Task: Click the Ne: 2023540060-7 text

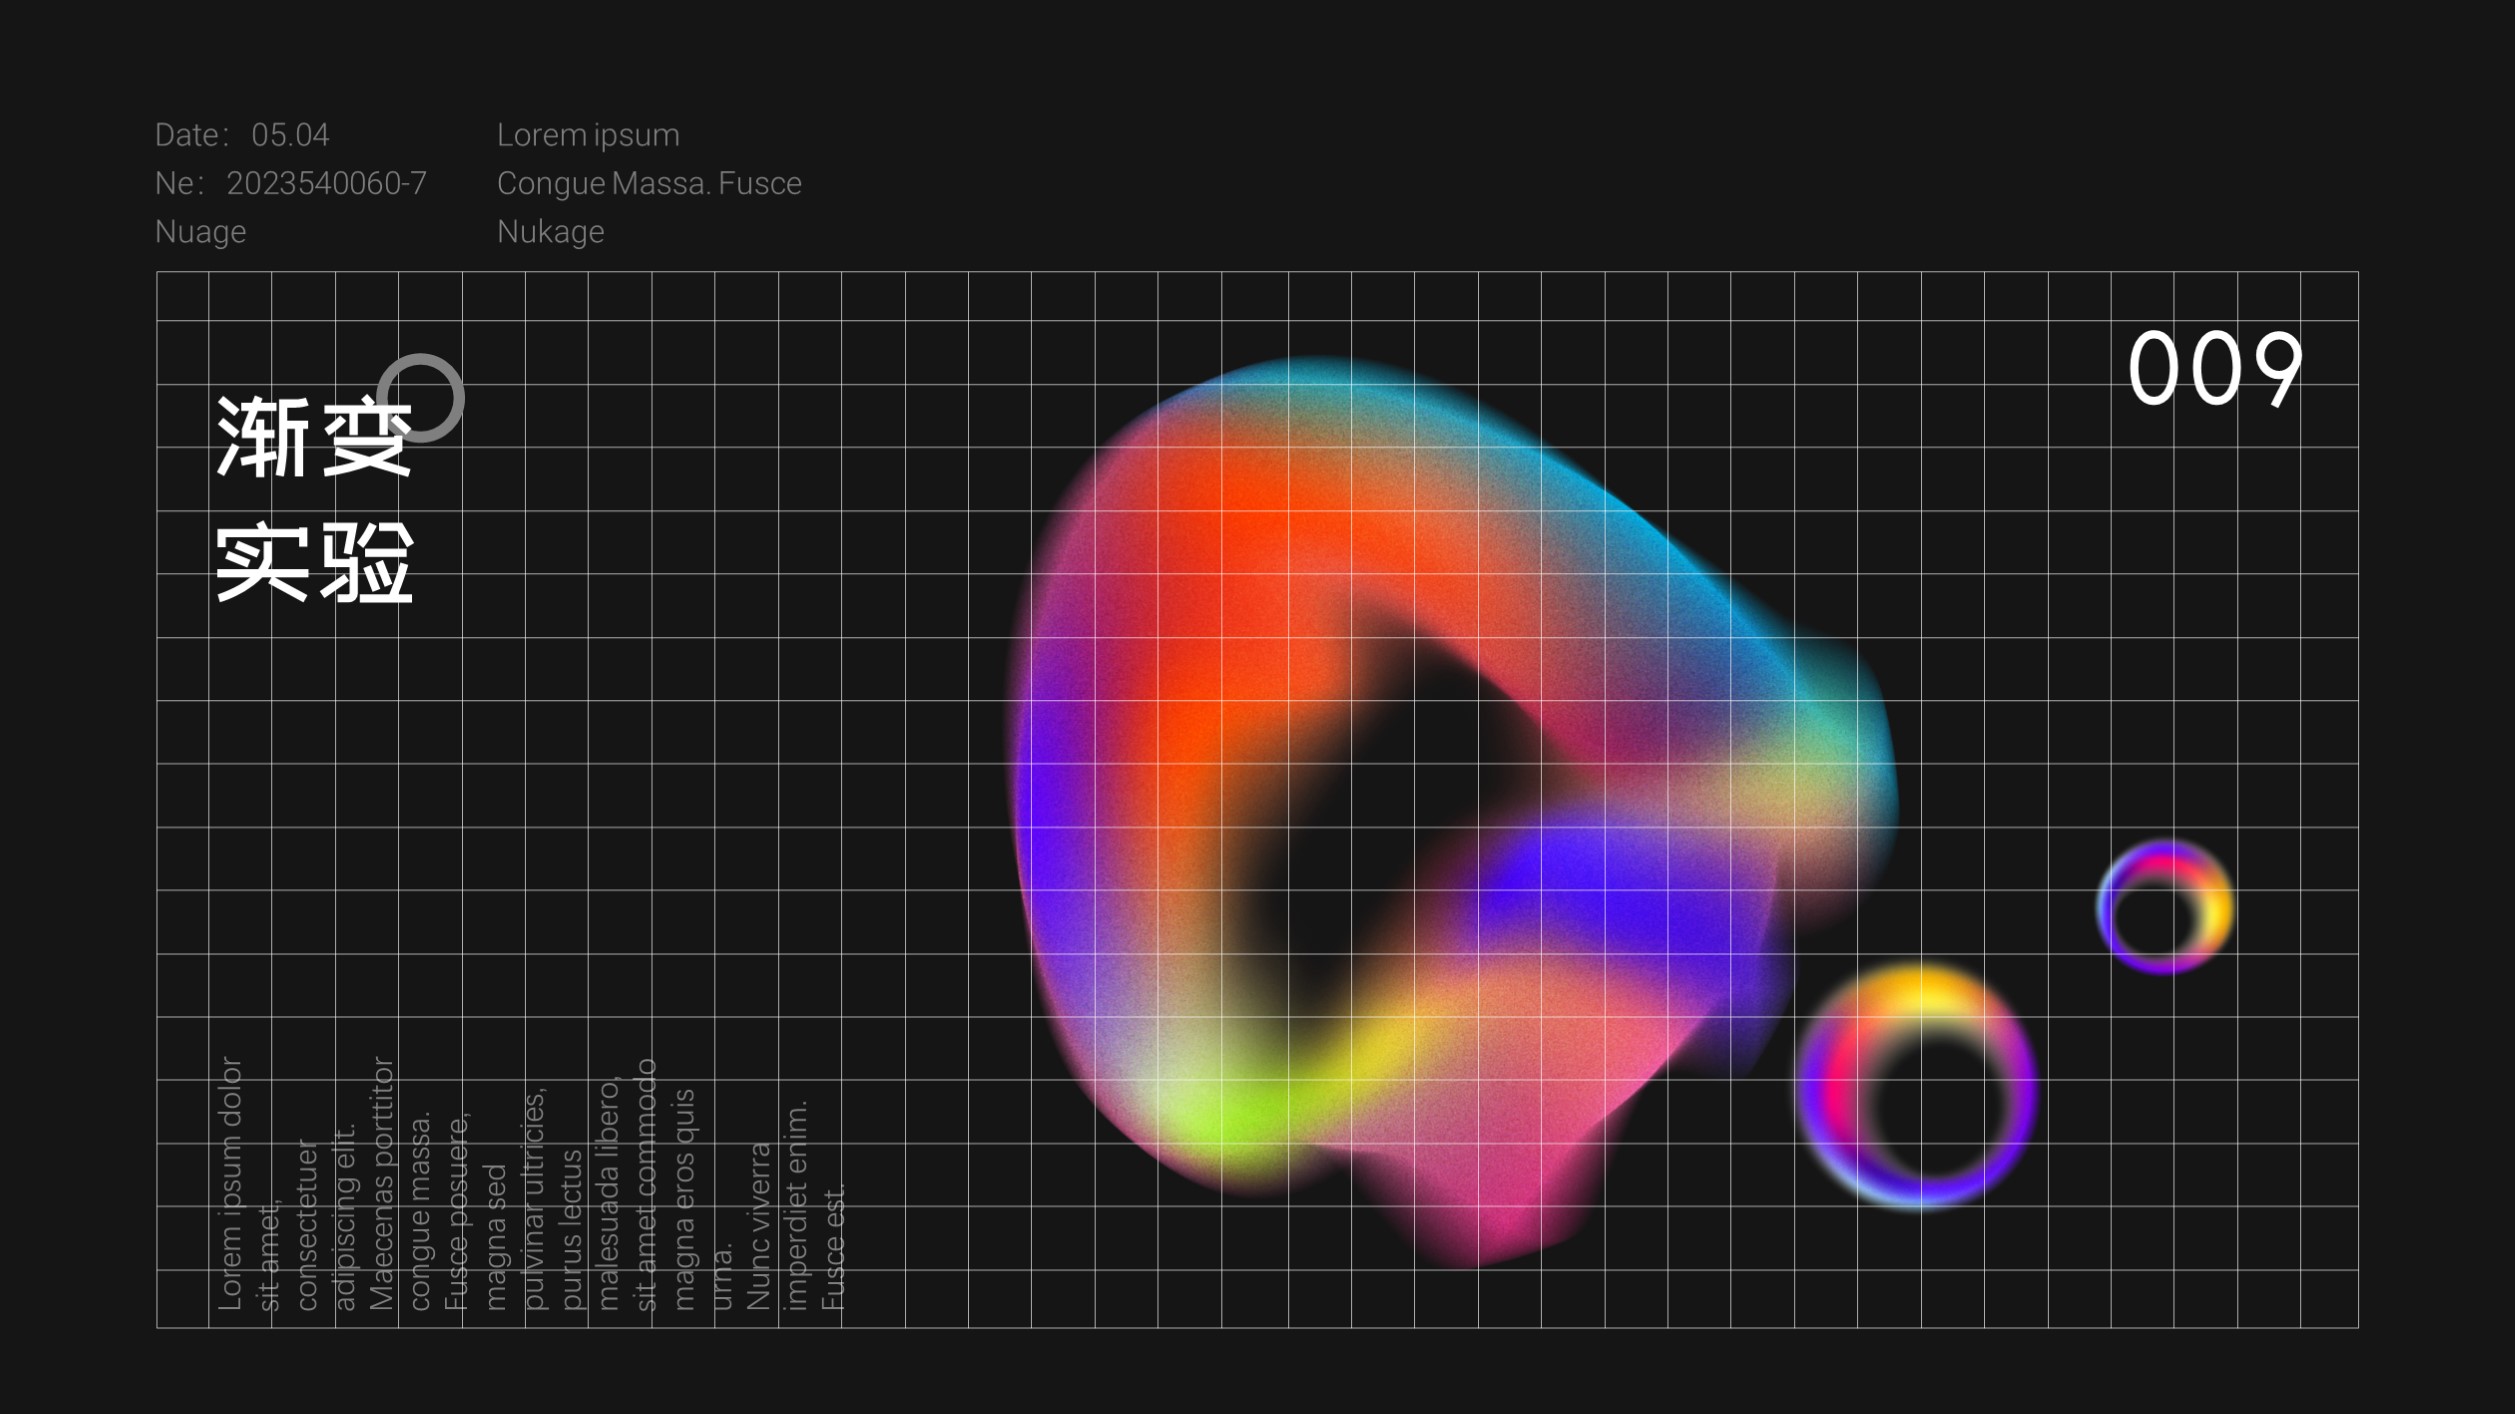Action: click(x=290, y=183)
